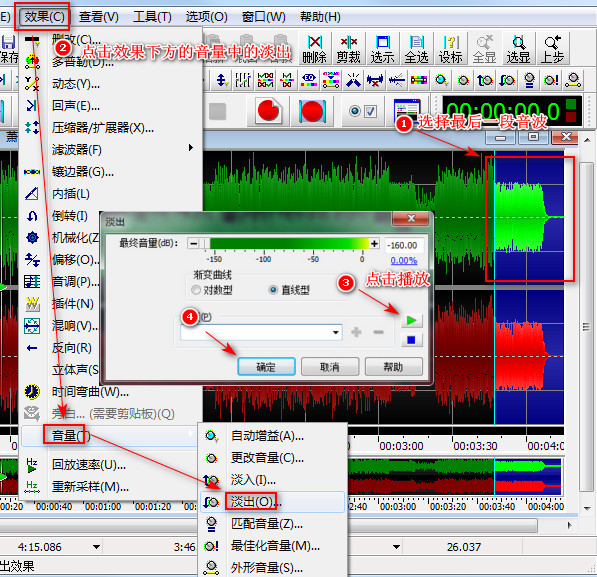597x577 pixels.
Task: Click the 设标 toolbar icon
Action: (450, 49)
